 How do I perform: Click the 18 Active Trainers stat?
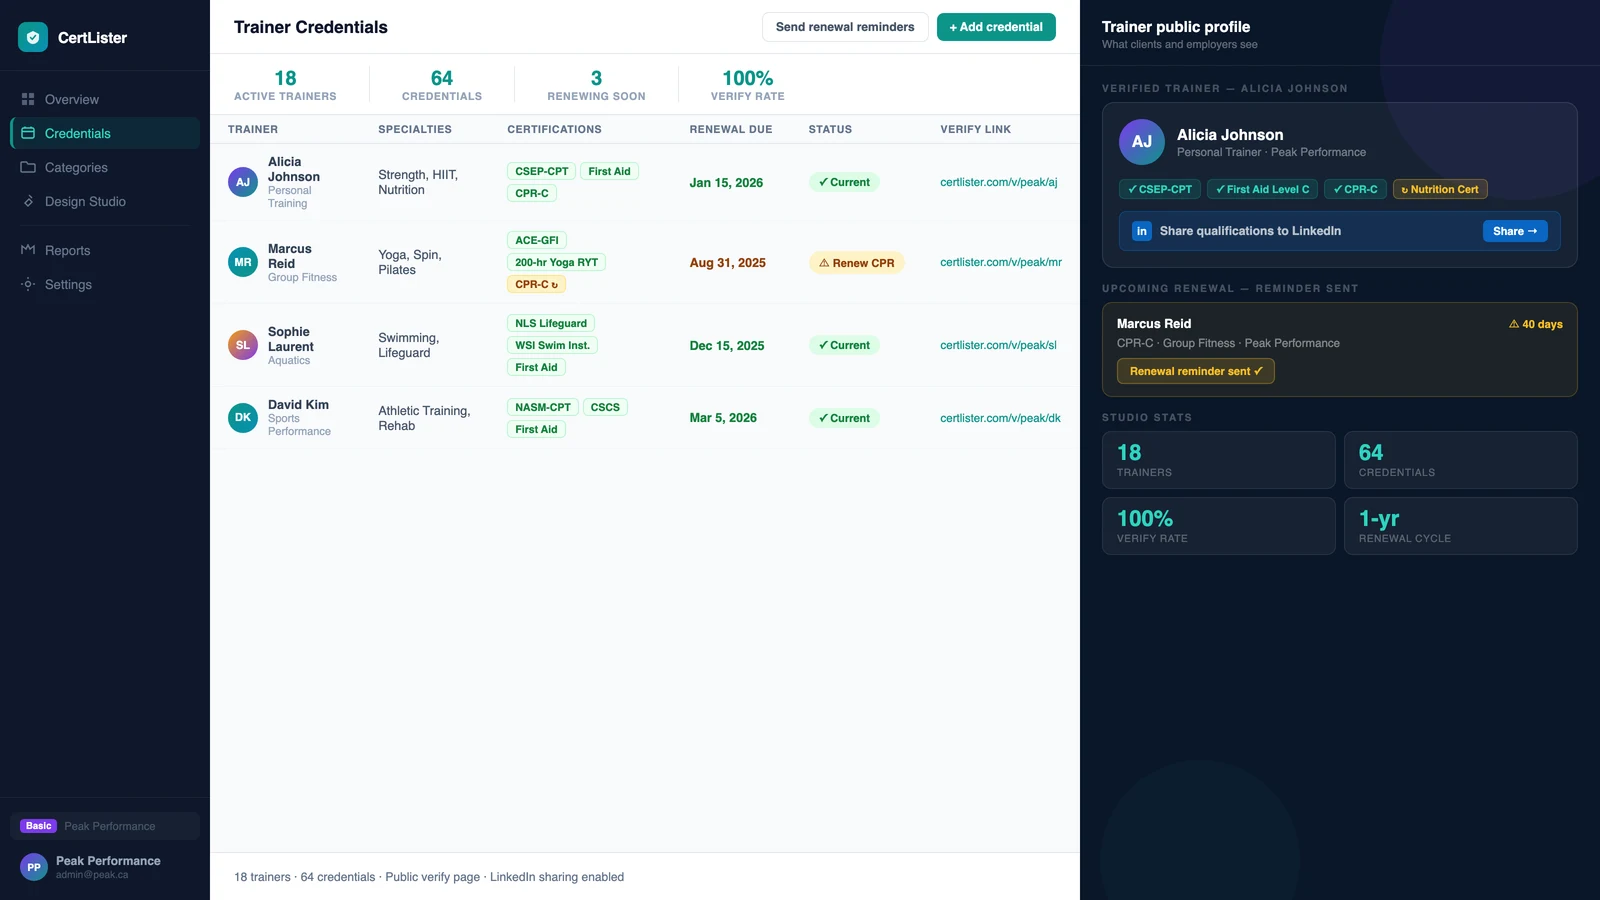[x=285, y=85]
